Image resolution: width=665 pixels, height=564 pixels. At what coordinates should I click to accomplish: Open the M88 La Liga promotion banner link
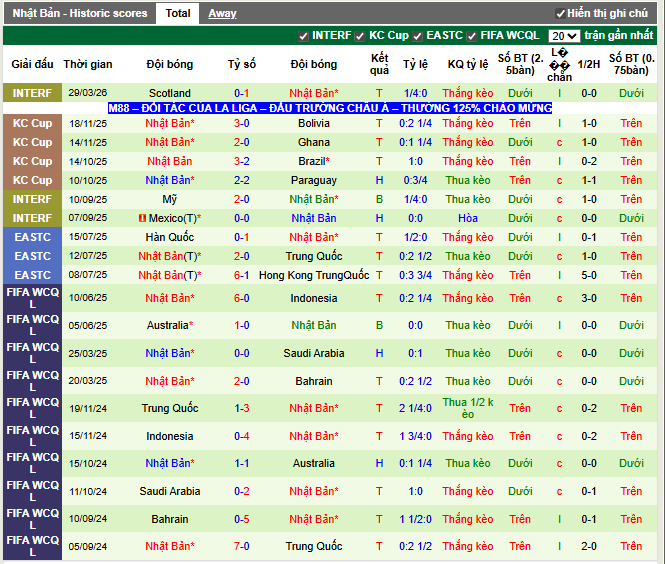point(332,108)
